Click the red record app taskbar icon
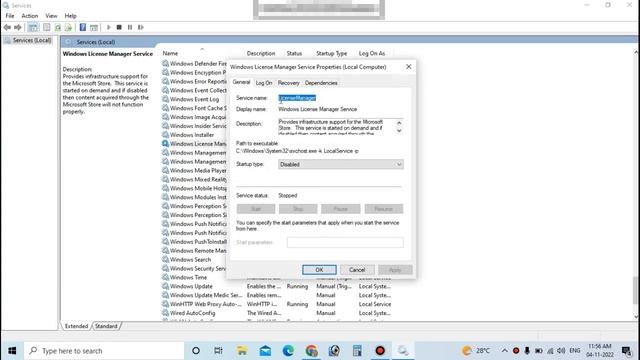Image resolution: width=640 pixels, height=360 pixels. pyautogui.click(x=380, y=351)
